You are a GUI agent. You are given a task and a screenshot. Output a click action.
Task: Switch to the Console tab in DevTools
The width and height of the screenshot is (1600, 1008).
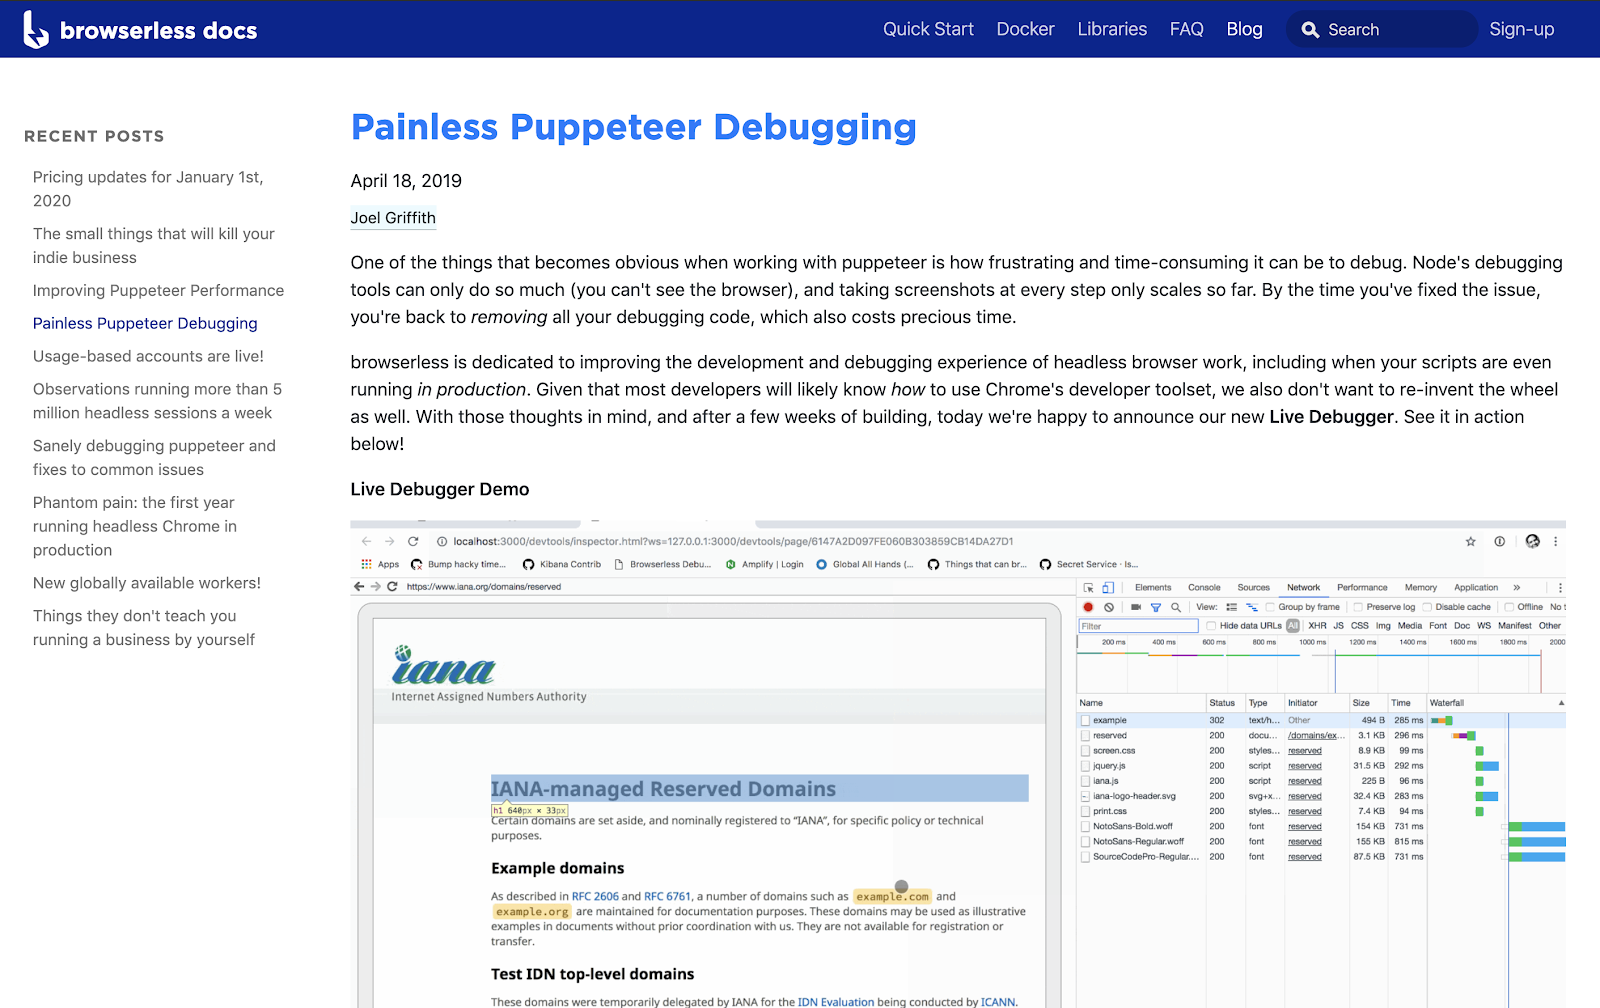pyautogui.click(x=1204, y=588)
